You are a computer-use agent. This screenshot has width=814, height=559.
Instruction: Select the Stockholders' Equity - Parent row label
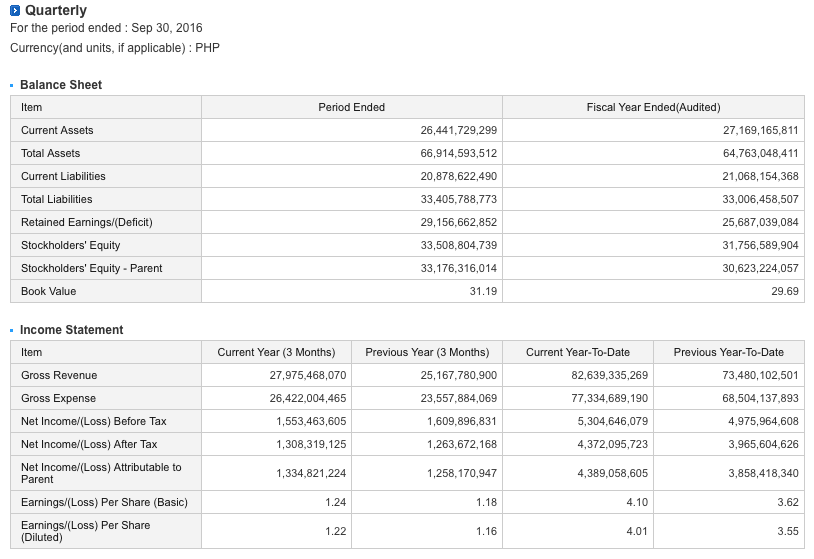pyautogui.click(x=92, y=268)
